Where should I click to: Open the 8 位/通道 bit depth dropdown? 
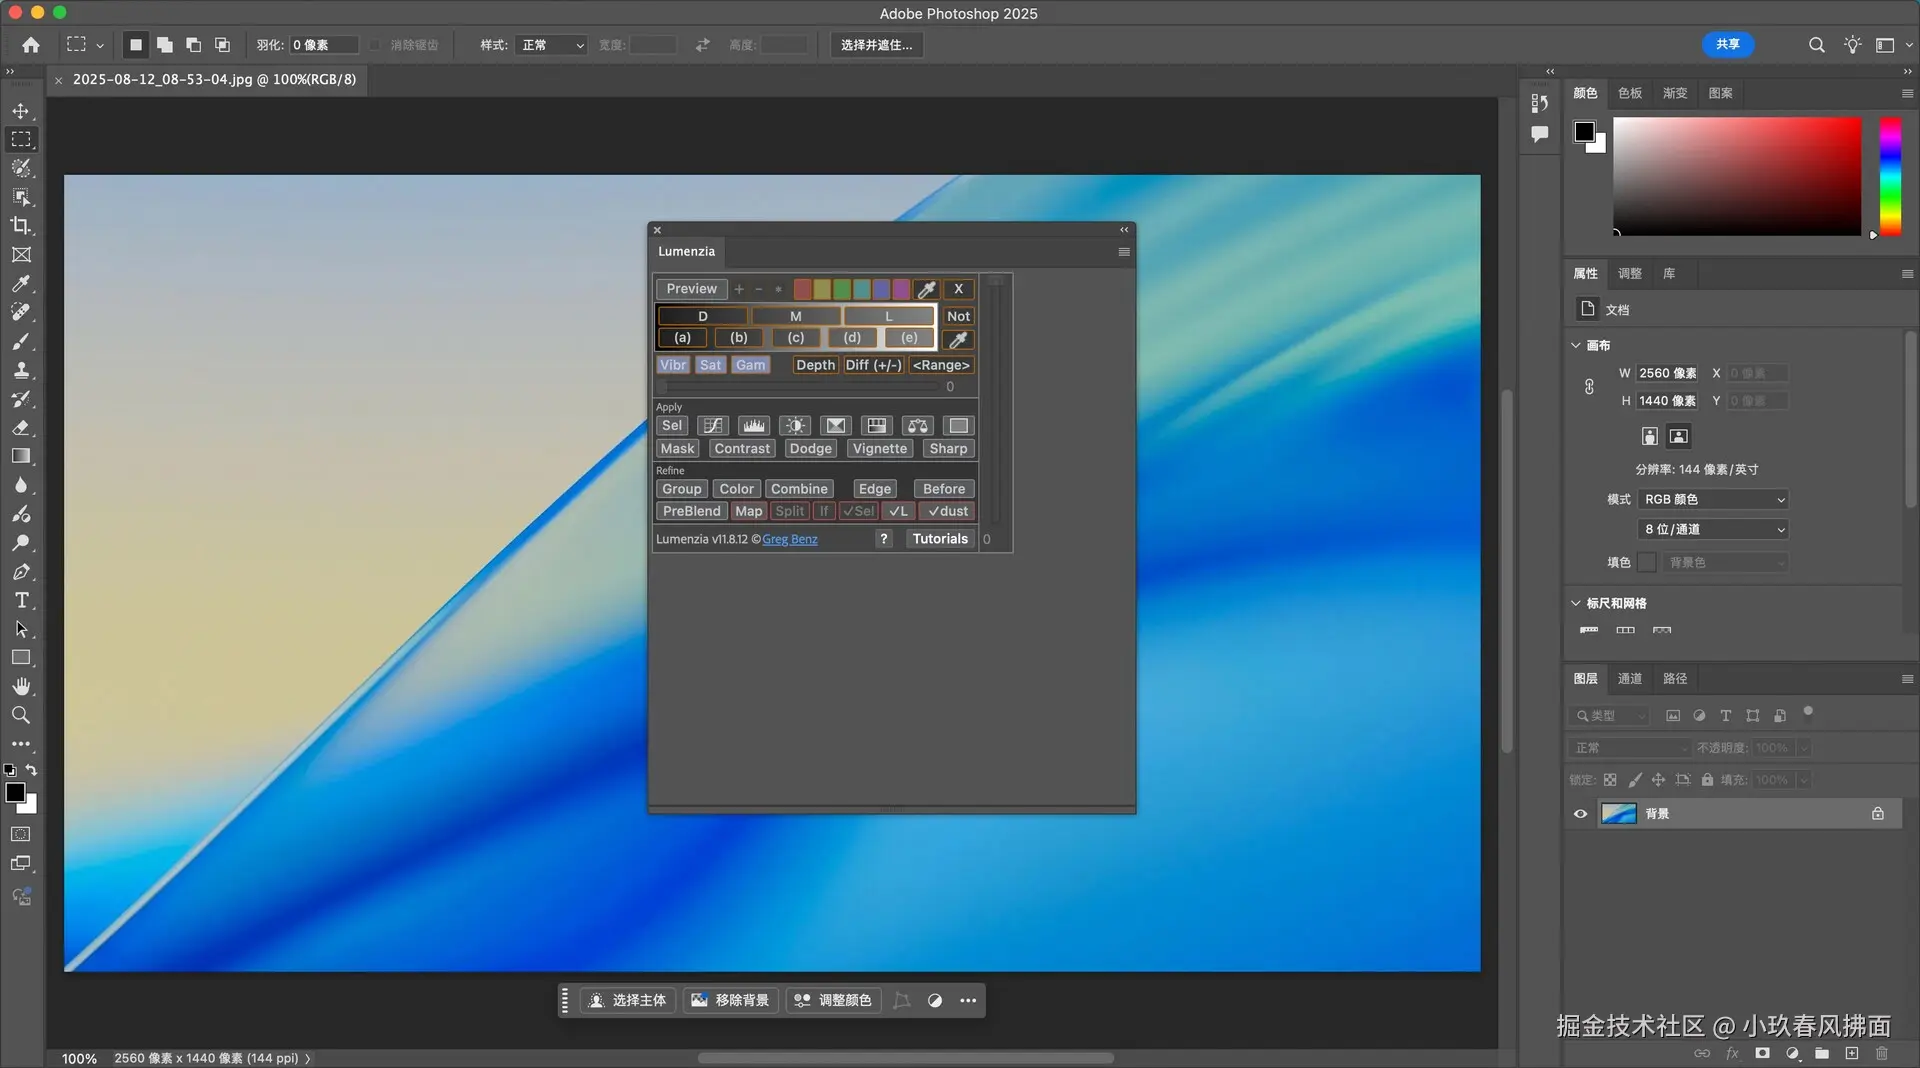[1713, 530]
